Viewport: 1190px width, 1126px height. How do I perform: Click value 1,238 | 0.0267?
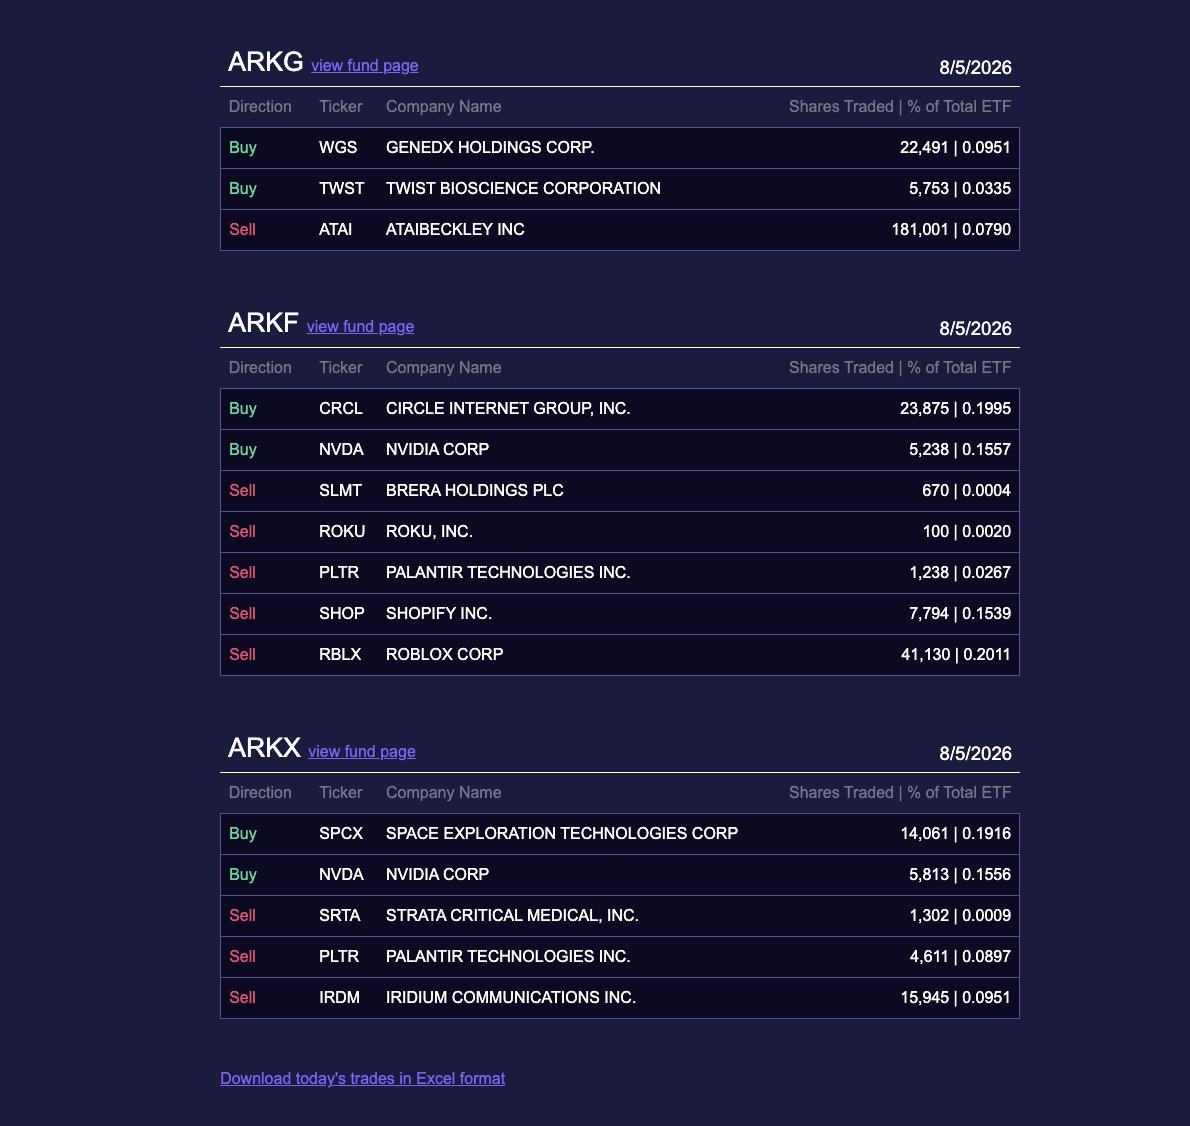pyautogui.click(x=959, y=572)
